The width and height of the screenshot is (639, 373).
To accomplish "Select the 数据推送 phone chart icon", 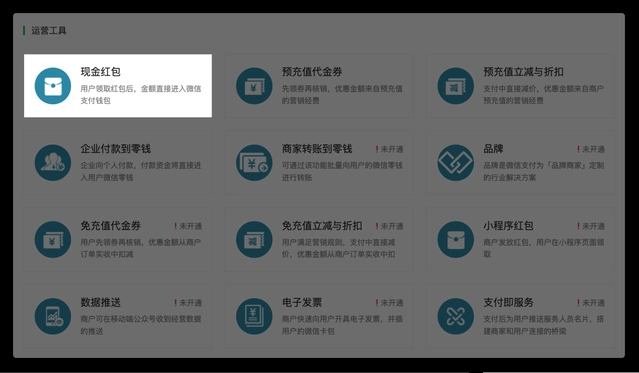I will tap(53, 316).
